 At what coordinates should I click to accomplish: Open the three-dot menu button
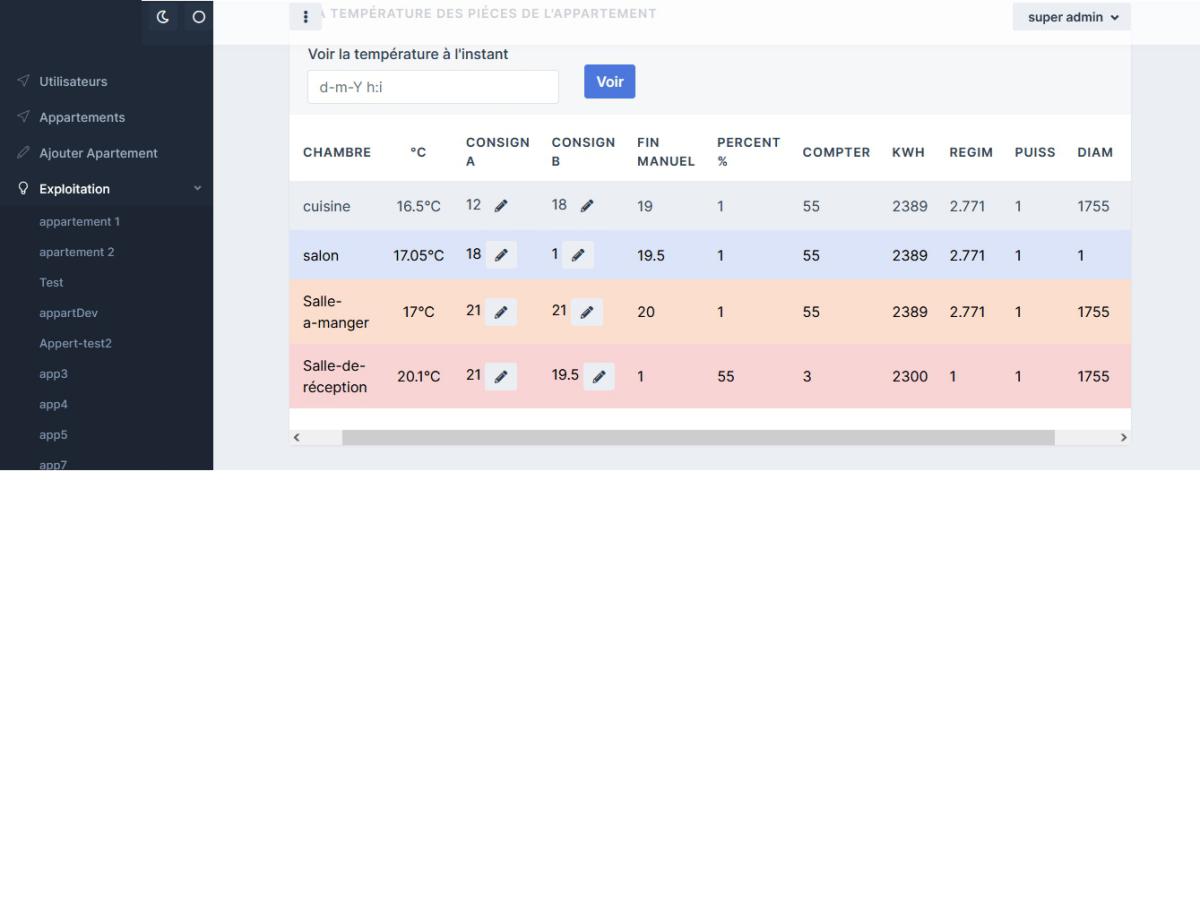click(x=306, y=17)
